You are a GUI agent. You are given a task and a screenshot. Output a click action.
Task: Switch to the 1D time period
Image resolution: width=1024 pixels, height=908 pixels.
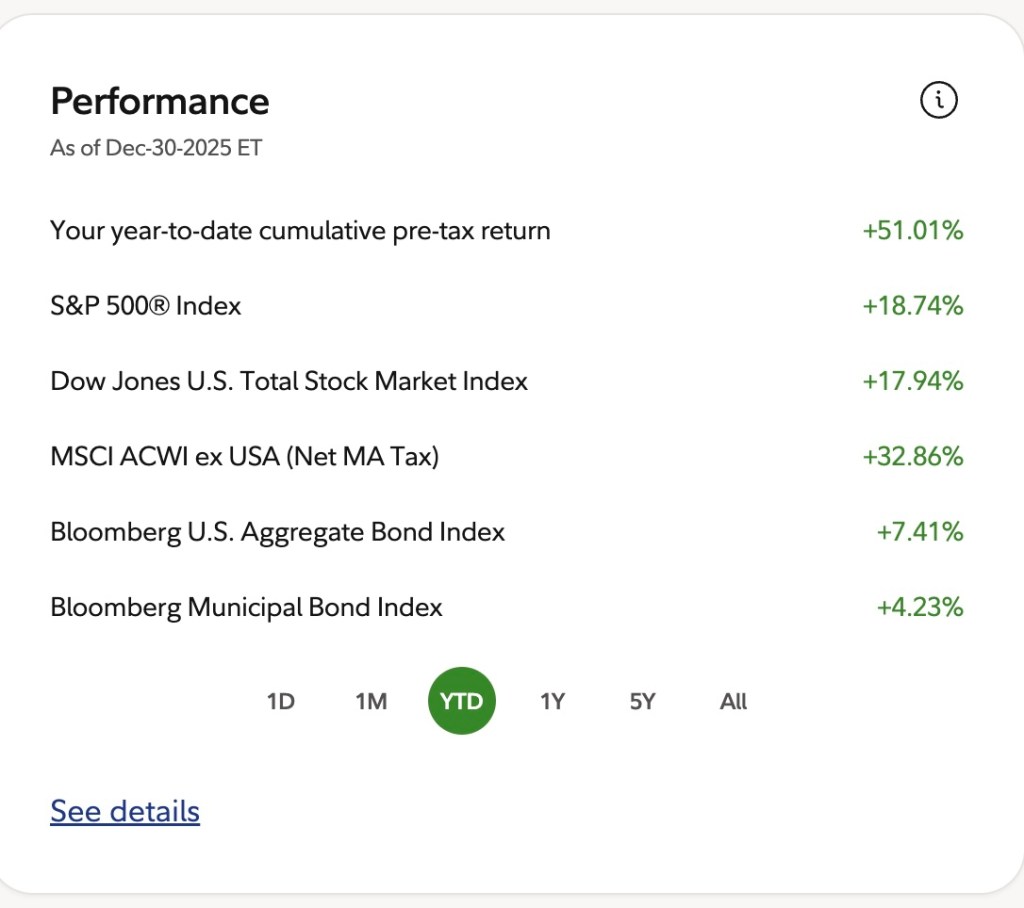(x=281, y=702)
